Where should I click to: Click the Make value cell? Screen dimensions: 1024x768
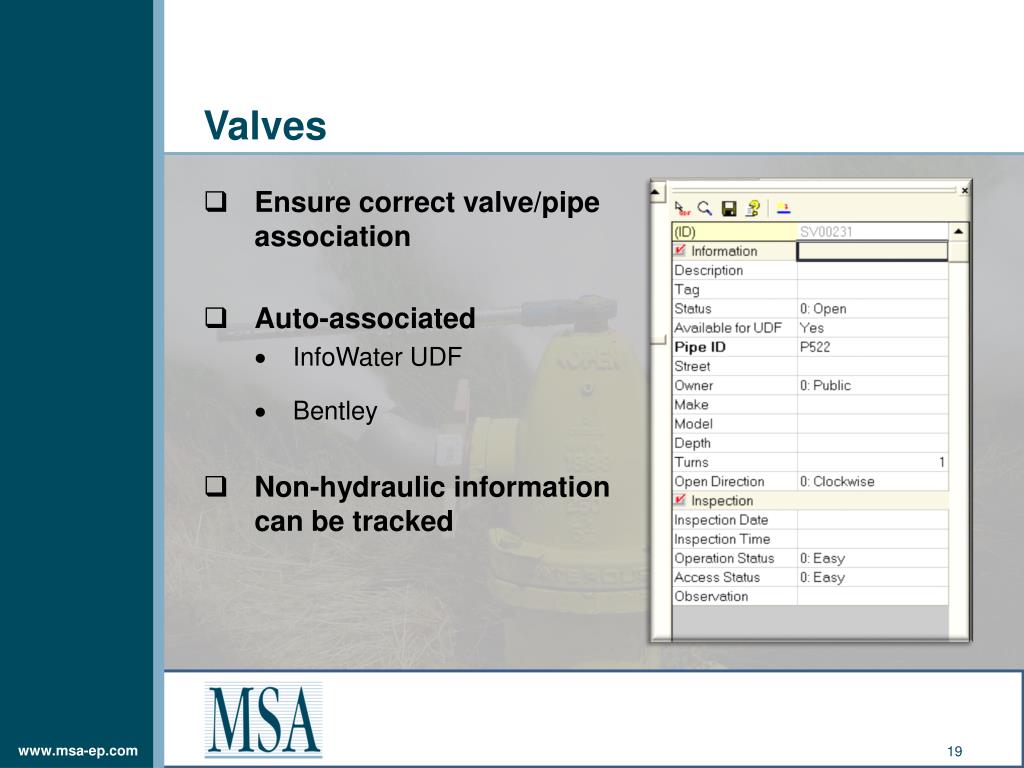(x=872, y=405)
